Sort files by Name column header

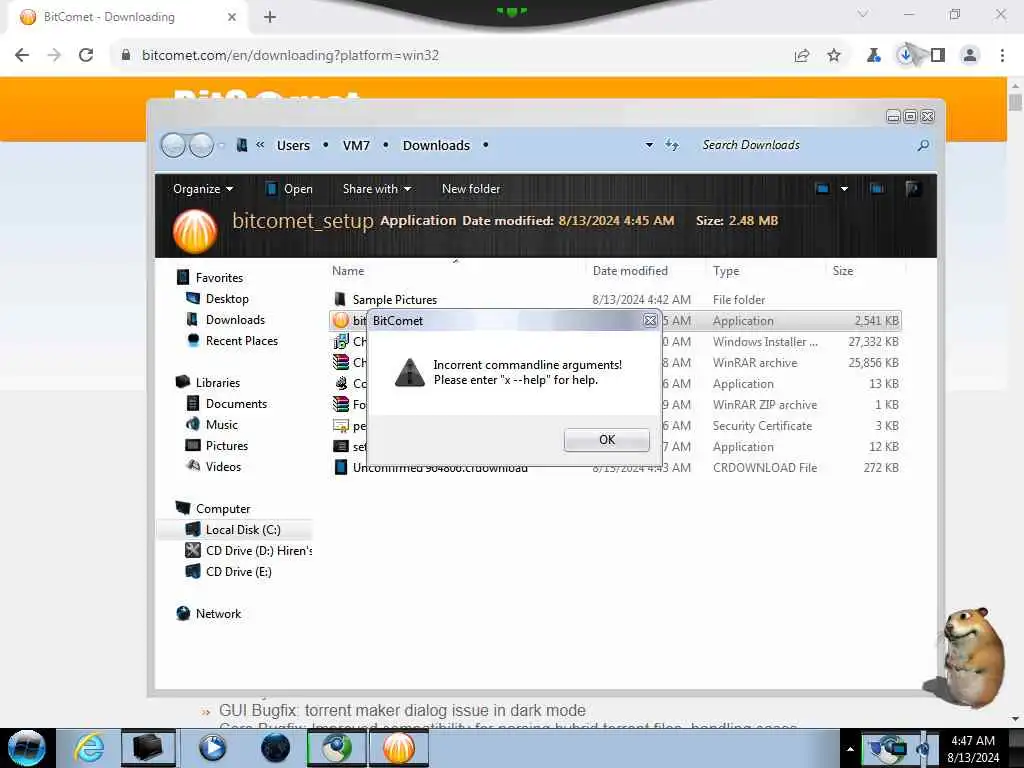[x=348, y=270]
